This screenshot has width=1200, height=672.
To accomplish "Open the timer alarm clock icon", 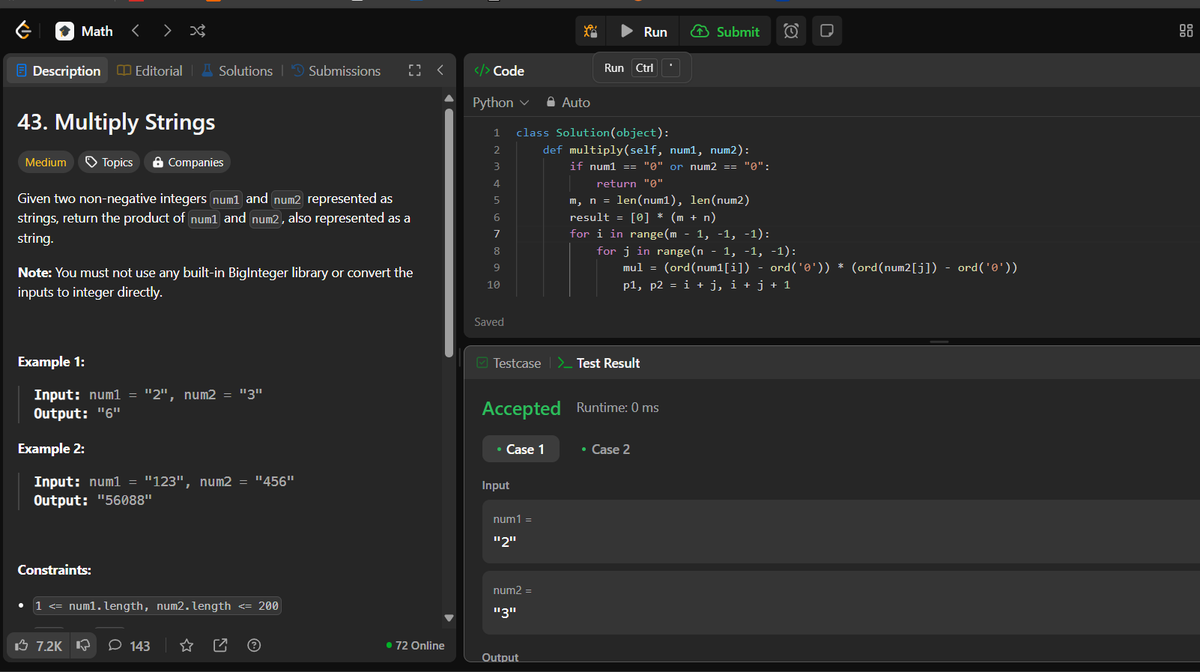I will click(x=791, y=32).
